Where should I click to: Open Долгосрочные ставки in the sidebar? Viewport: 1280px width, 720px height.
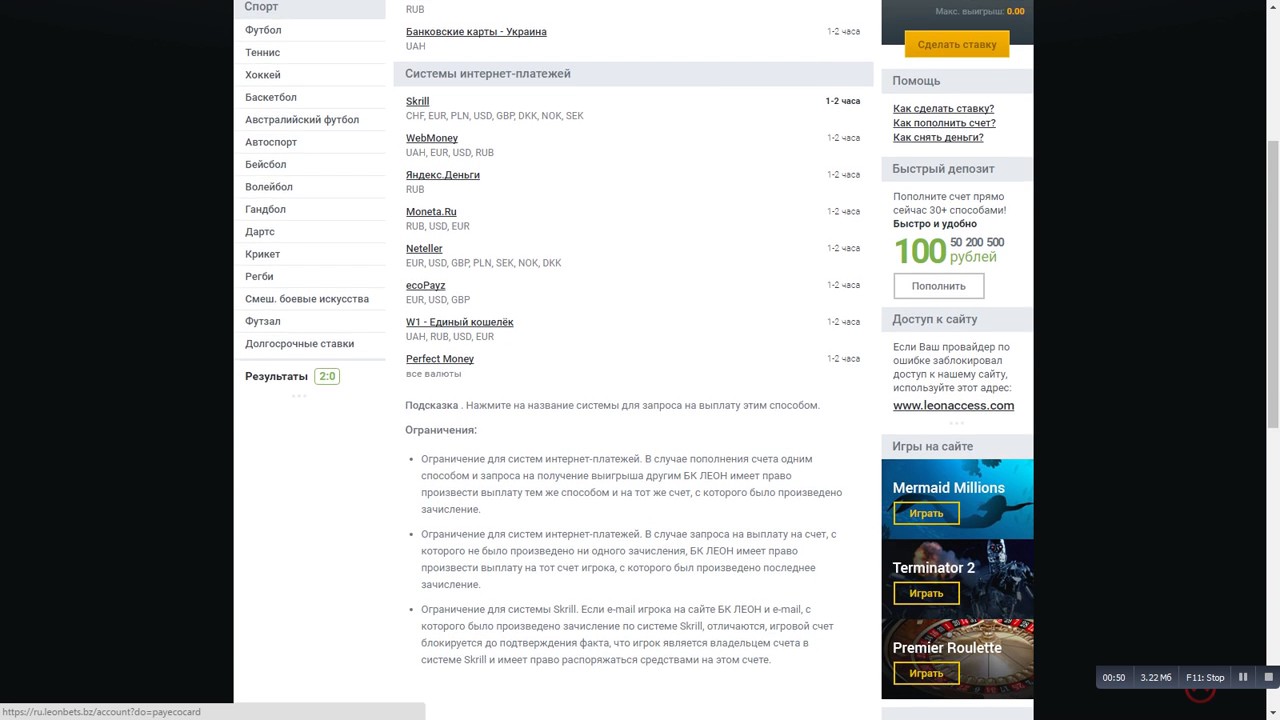click(x=299, y=344)
